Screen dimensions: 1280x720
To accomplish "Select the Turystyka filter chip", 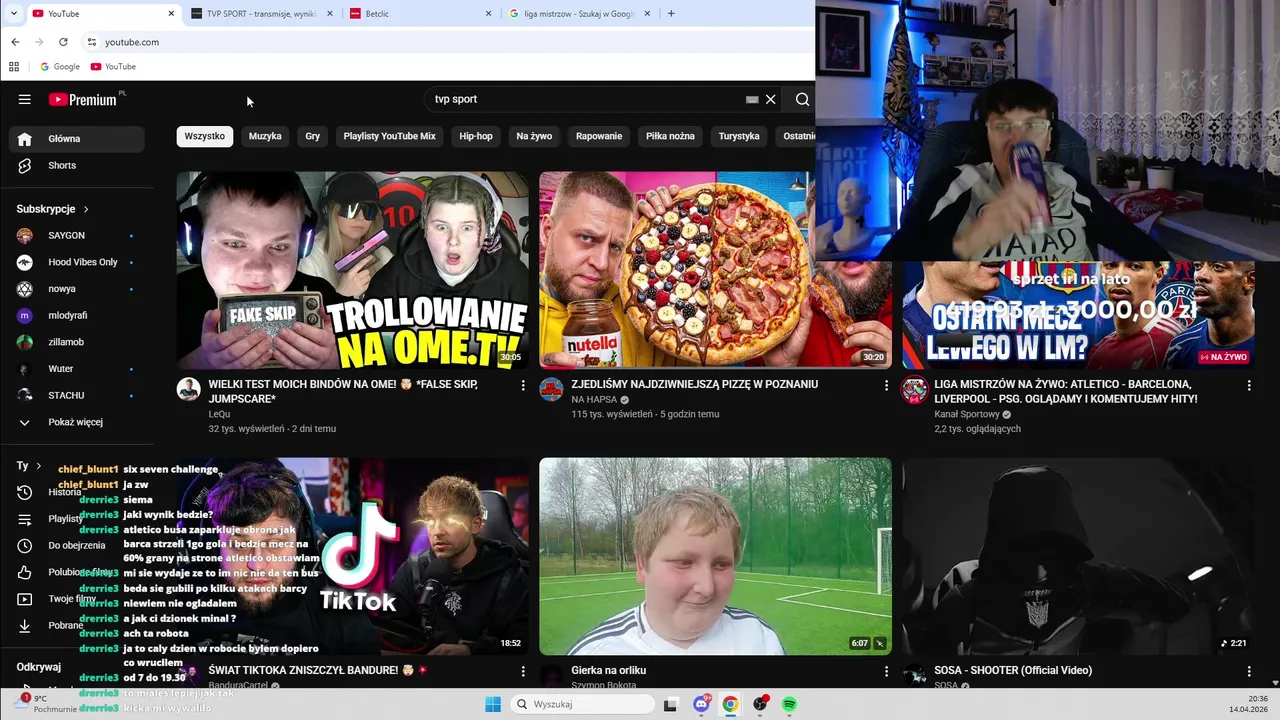I will pos(739,136).
